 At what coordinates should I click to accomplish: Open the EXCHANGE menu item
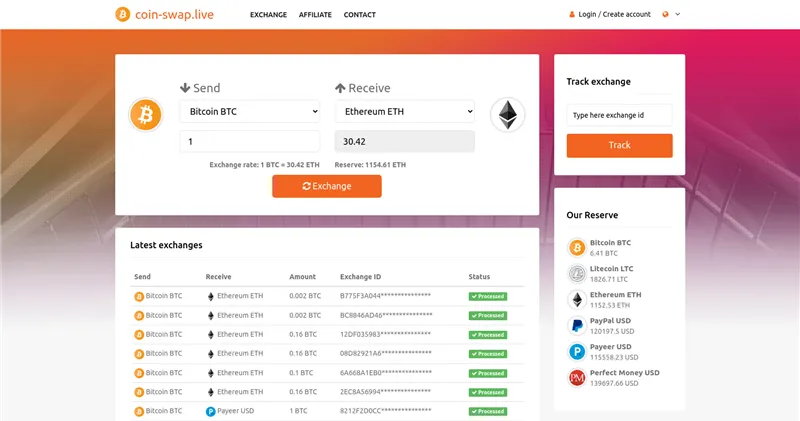pos(268,15)
